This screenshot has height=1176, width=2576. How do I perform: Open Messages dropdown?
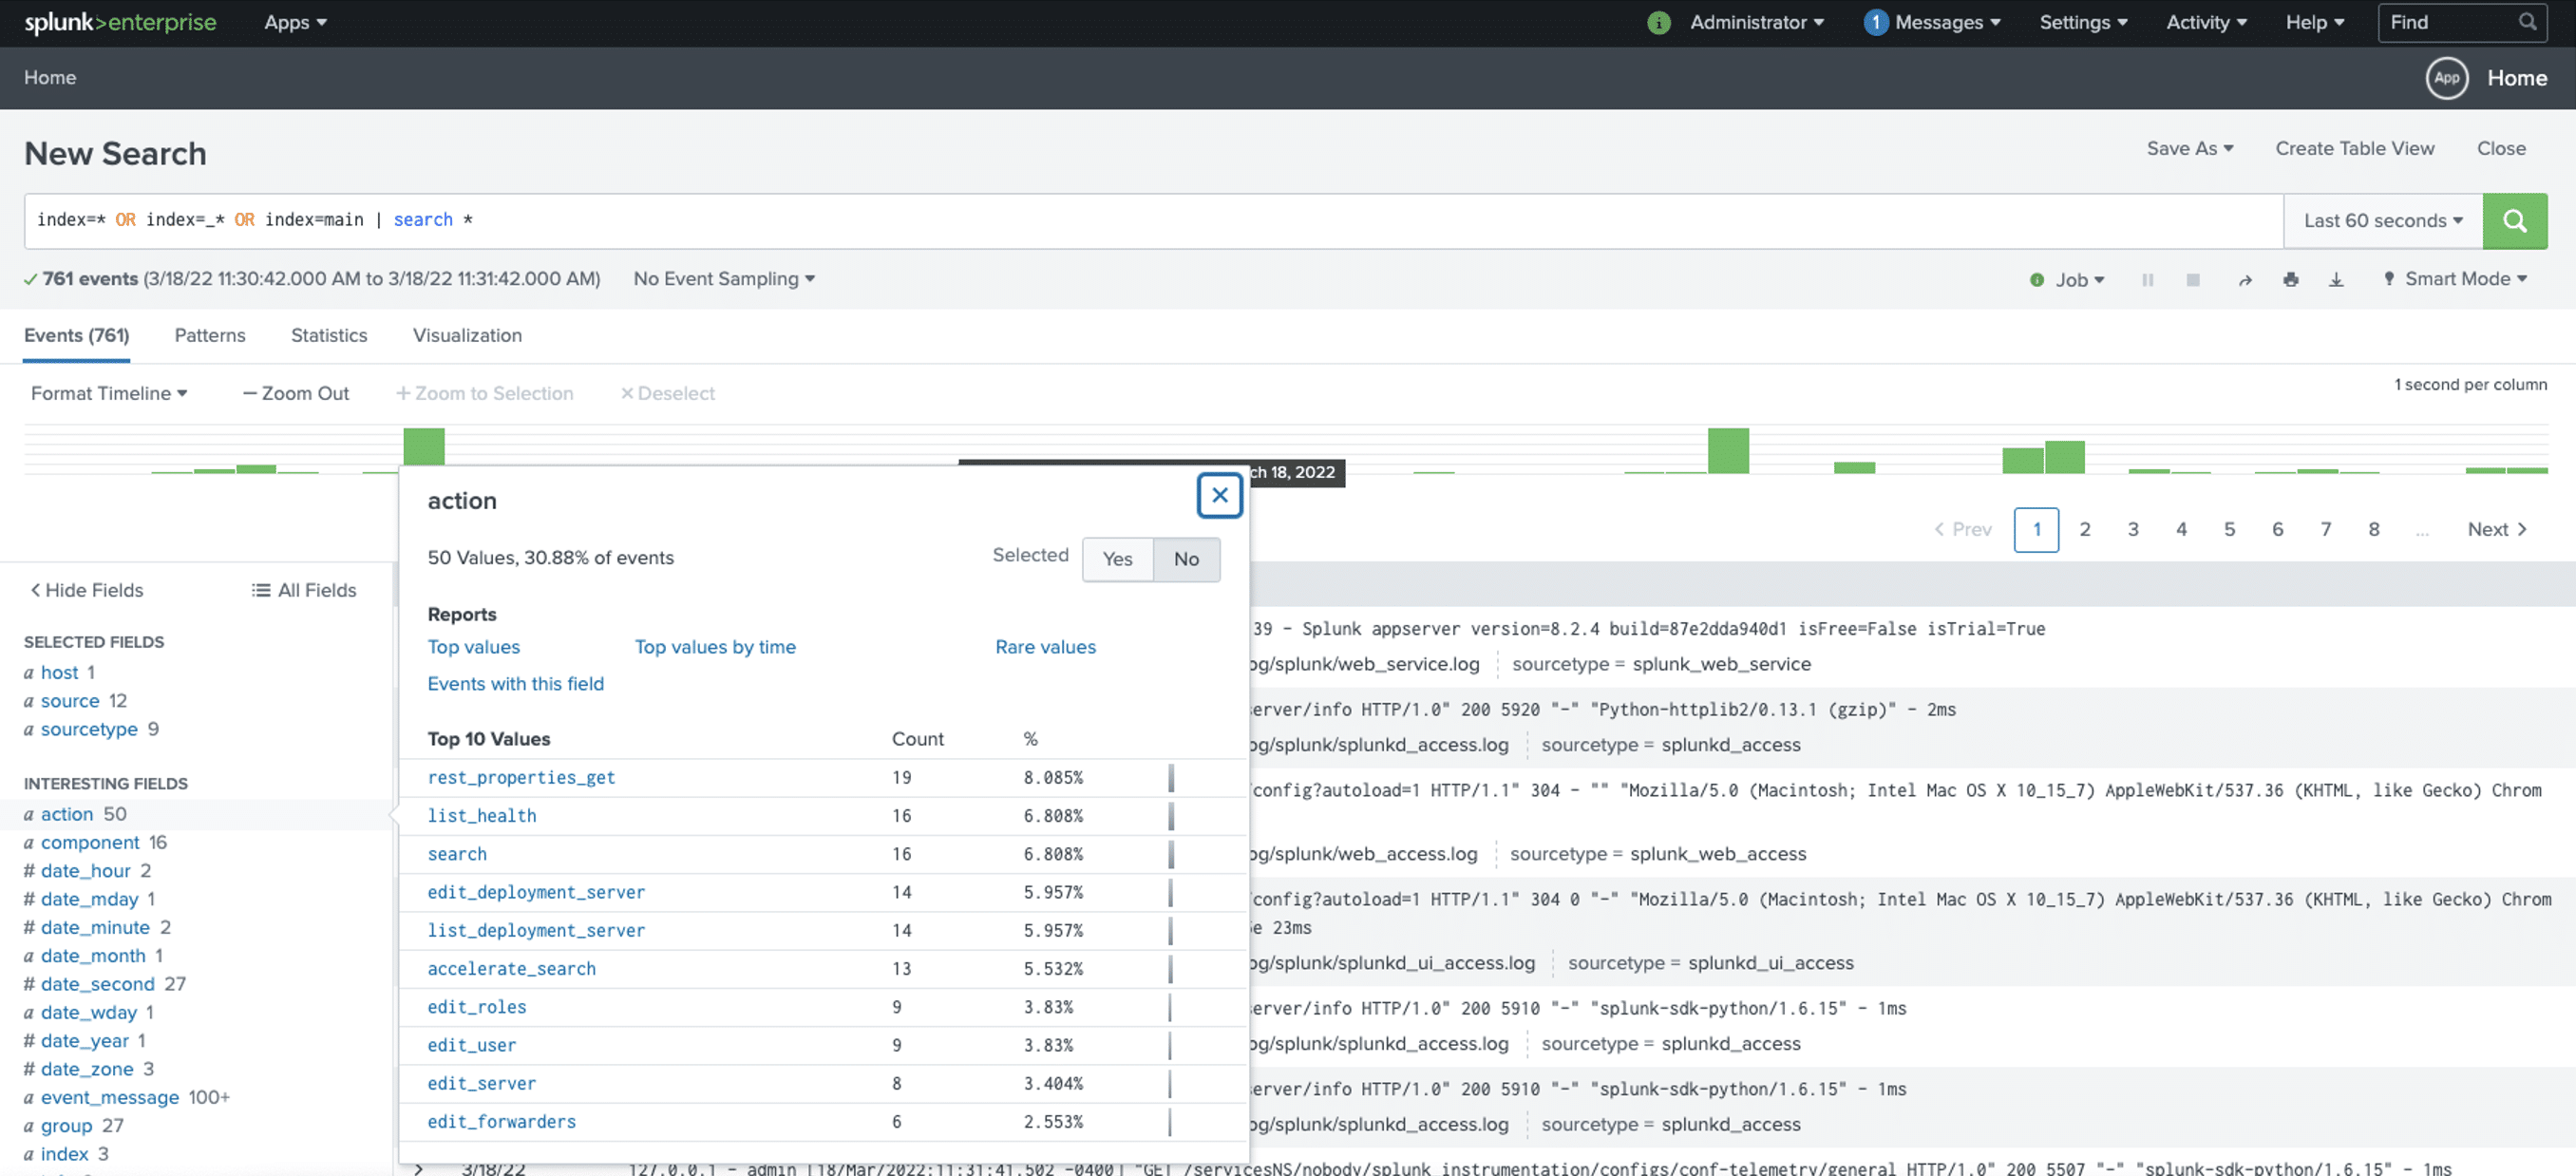pos(1947,22)
